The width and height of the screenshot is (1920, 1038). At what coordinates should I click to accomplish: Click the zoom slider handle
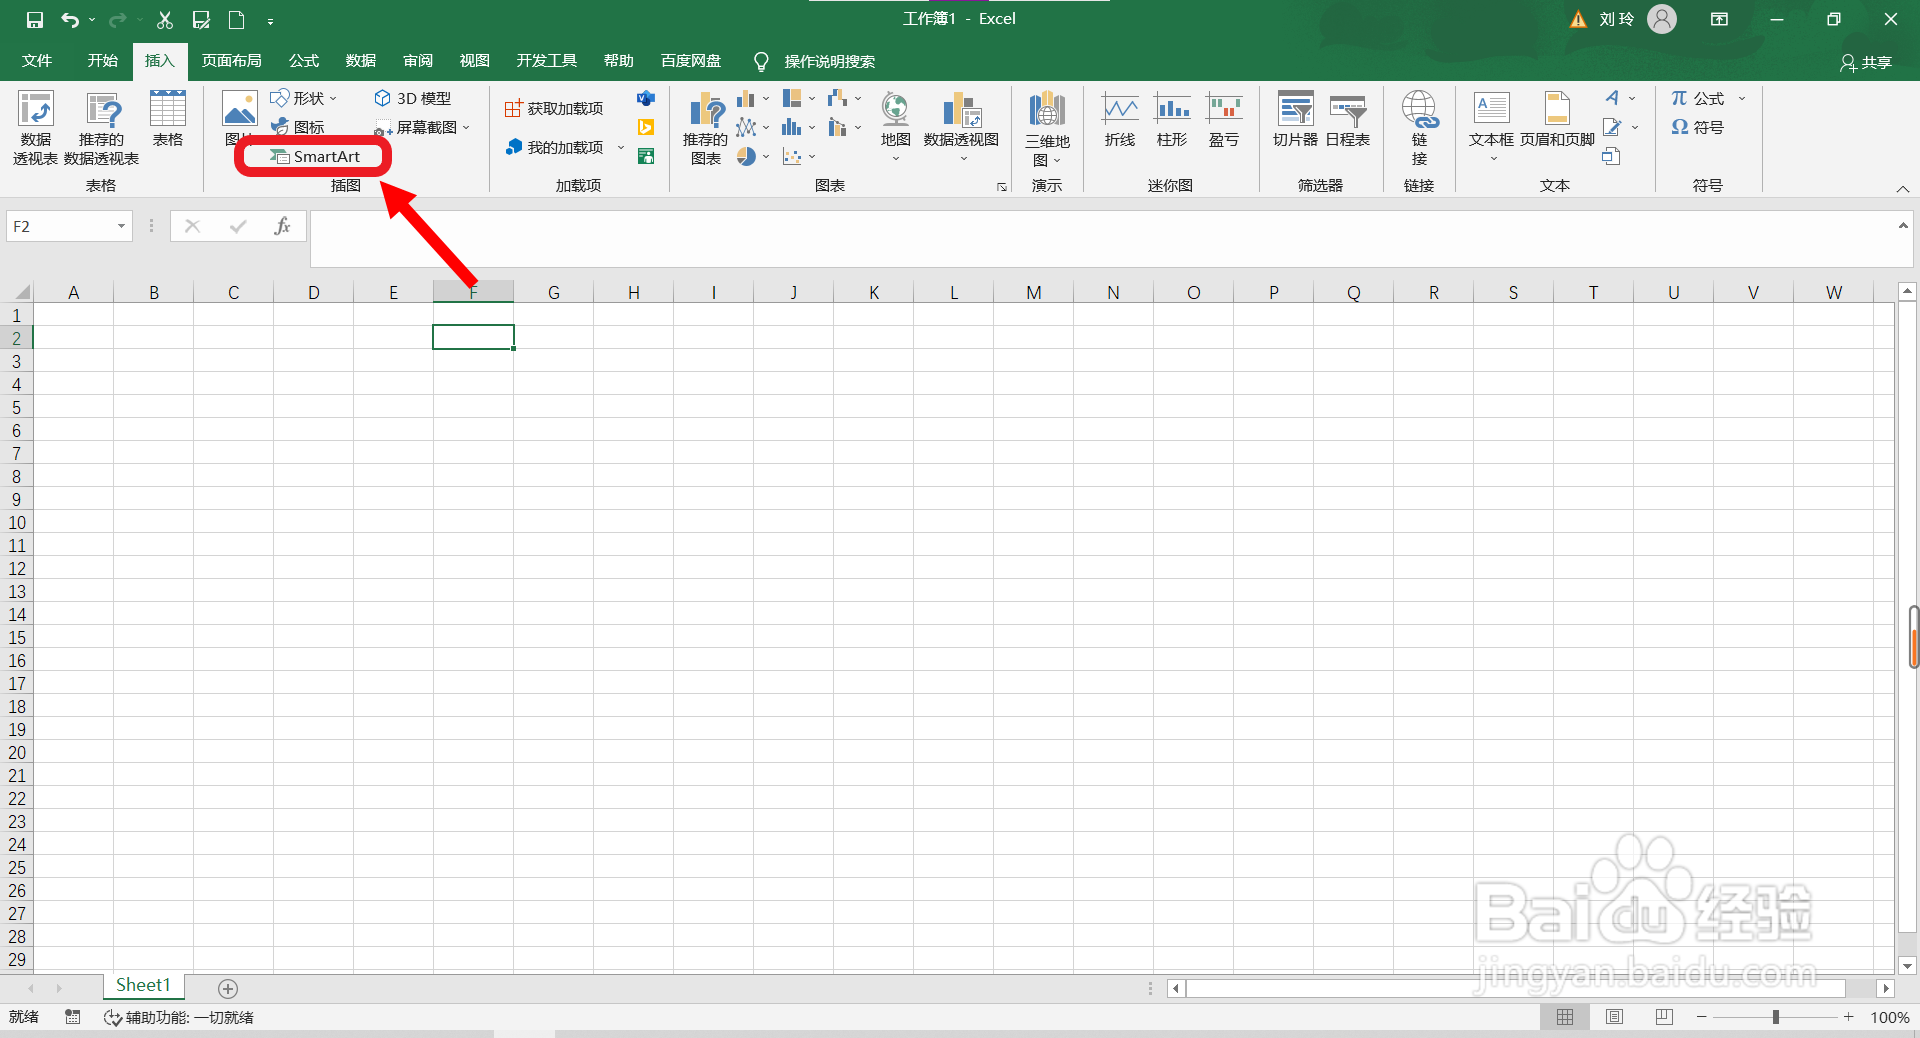click(1776, 1017)
